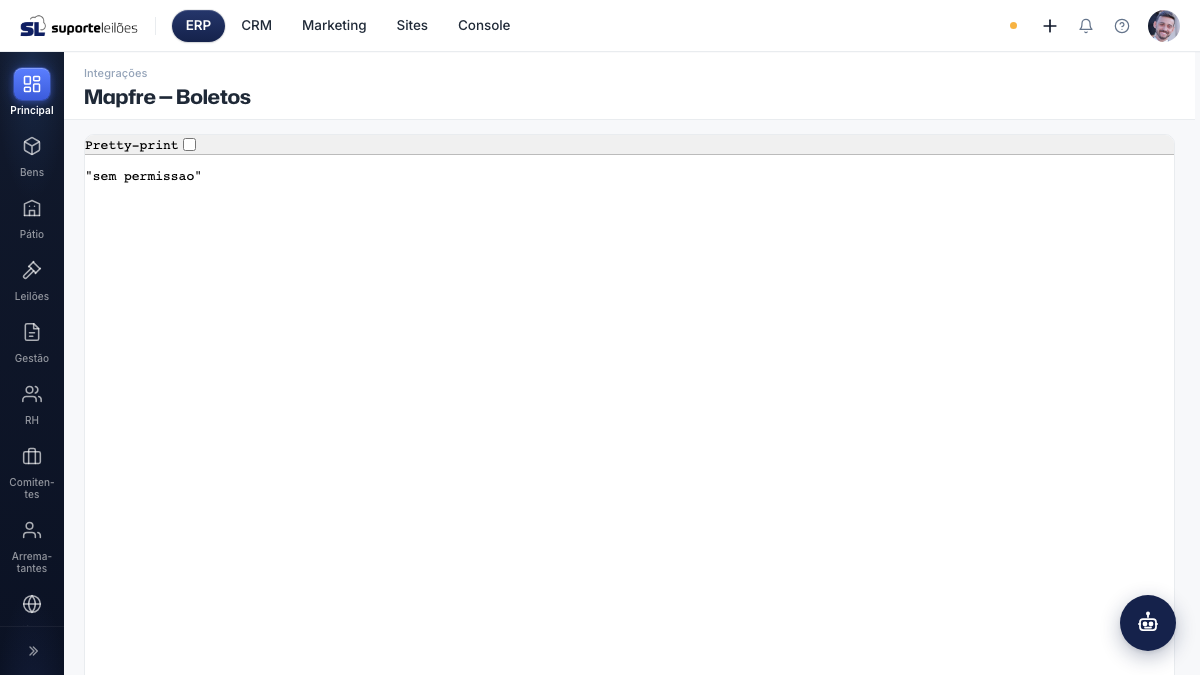Switch to the CRM tab

tap(256, 26)
